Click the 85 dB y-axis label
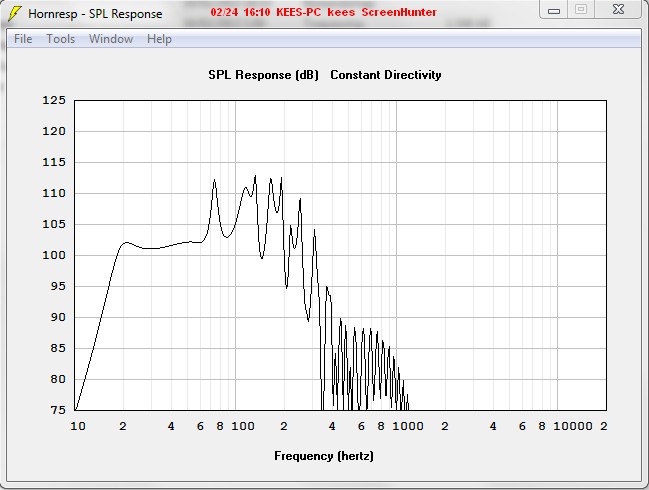The height and width of the screenshot is (490, 649). [58, 348]
